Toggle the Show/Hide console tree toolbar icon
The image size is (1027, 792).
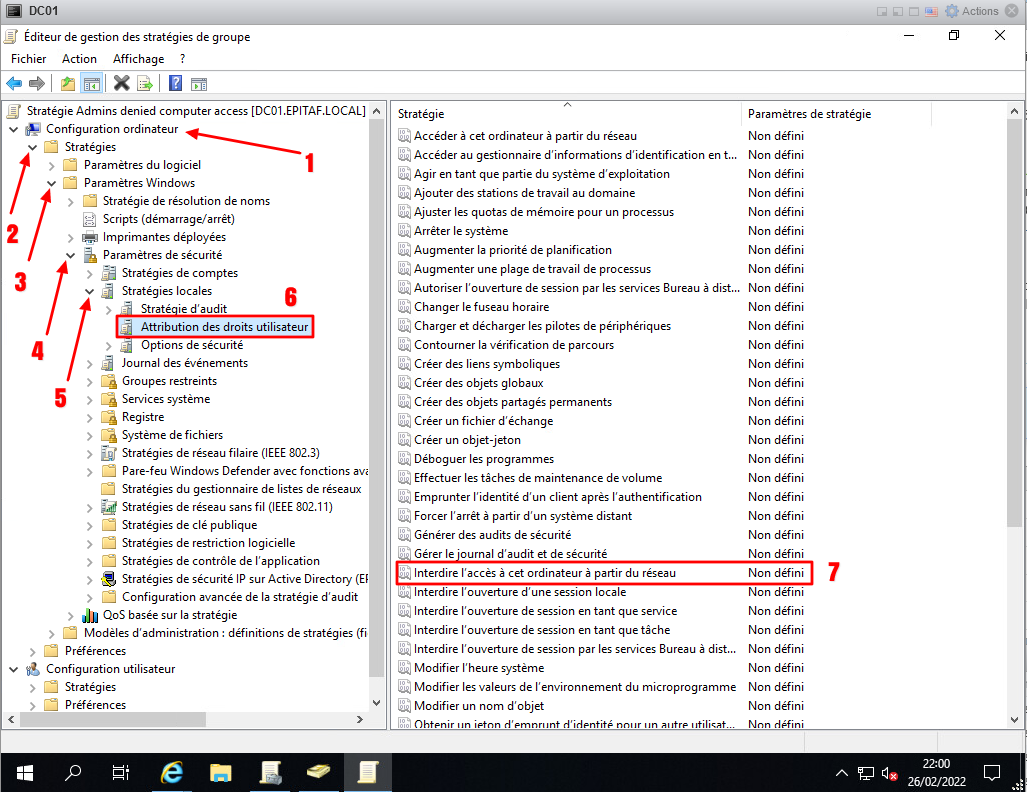(x=91, y=83)
